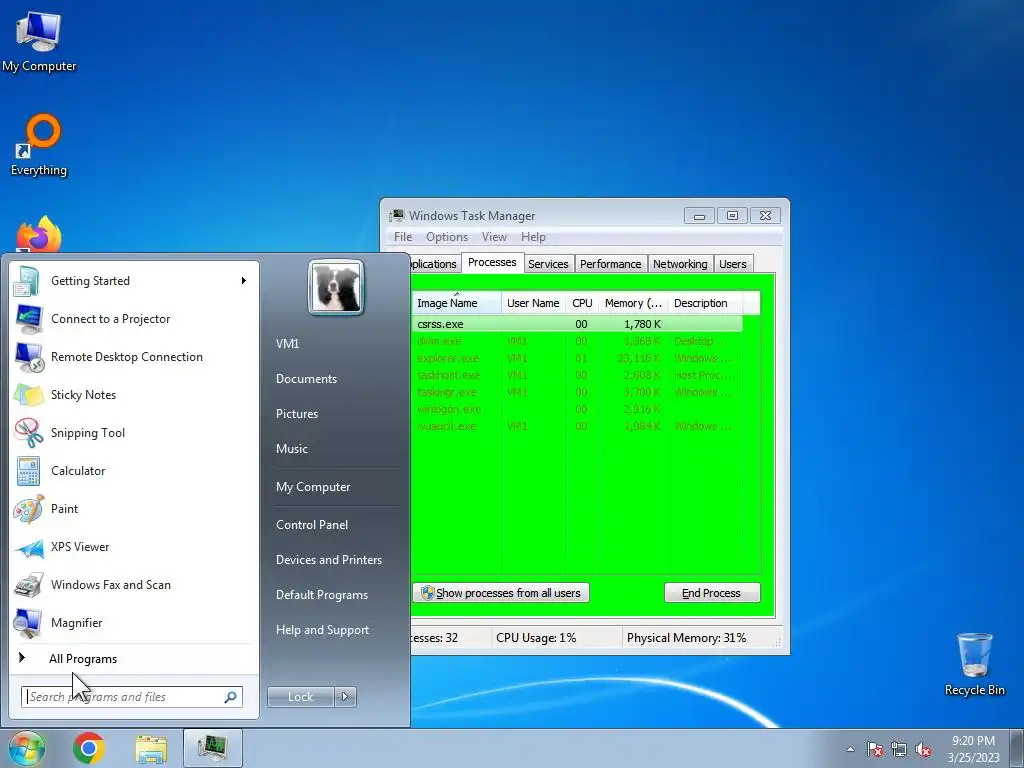Sort by User Name column header
Viewport: 1024px width, 768px height.
coord(533,303)
